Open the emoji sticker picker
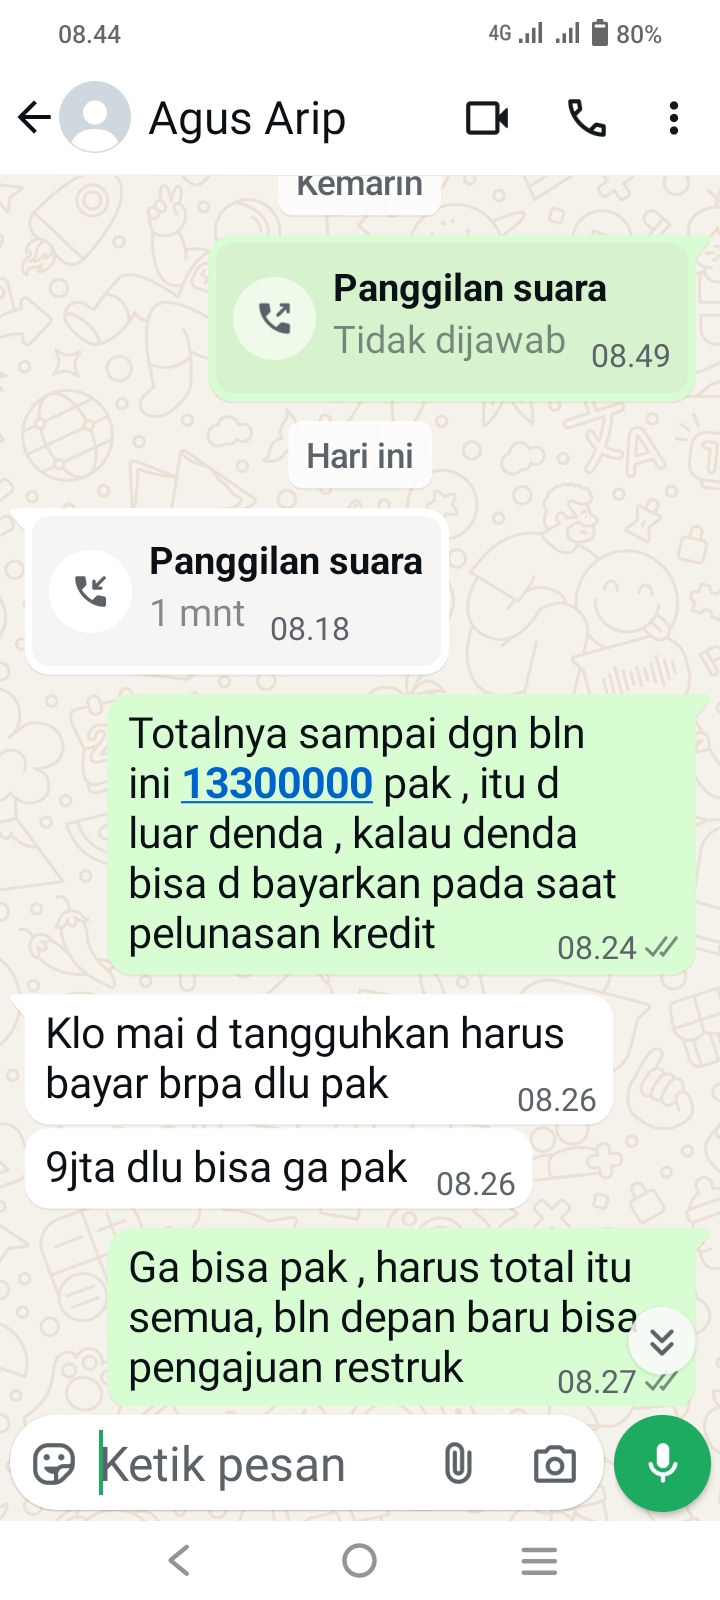This screenshot has width=720, height=1600. (54, 1464)
